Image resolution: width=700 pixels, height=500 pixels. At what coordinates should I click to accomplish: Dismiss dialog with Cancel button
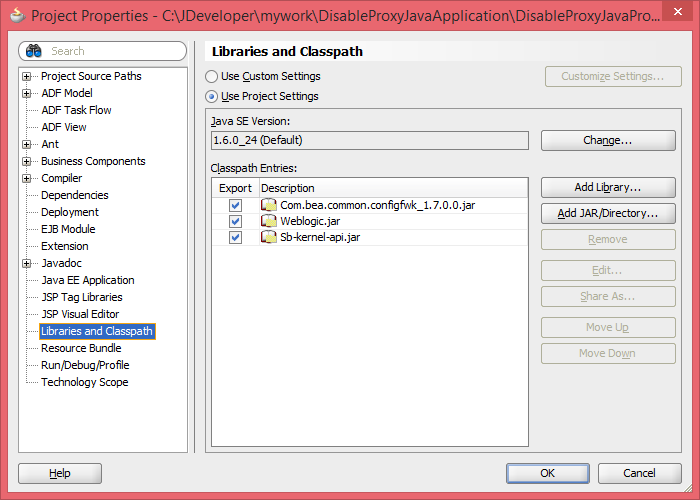(x=640, y=473)
